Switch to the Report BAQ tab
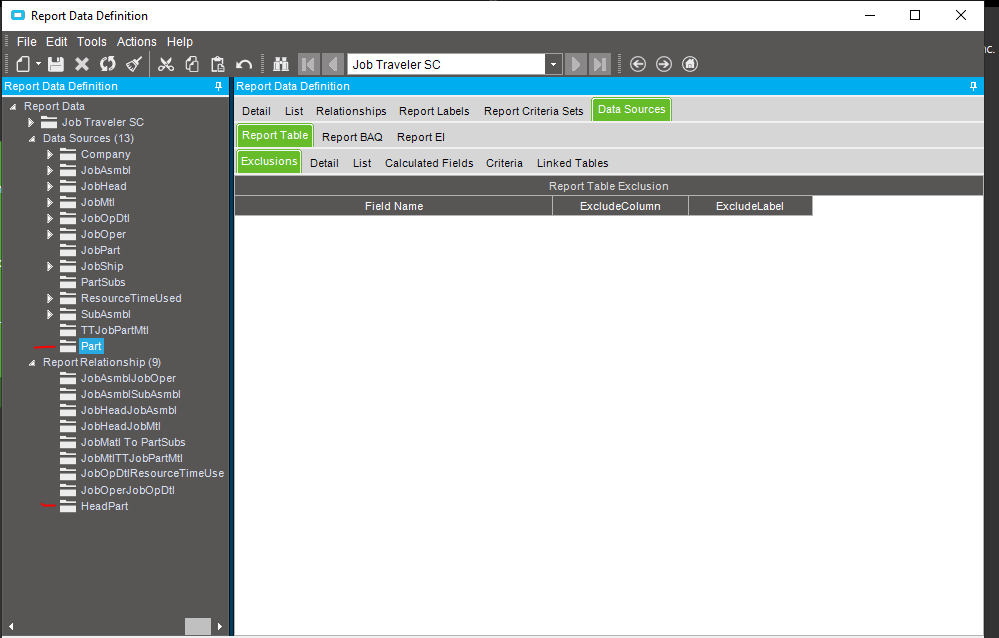Image resolution: width=999 pixels, height=638 pixels. 352,137
